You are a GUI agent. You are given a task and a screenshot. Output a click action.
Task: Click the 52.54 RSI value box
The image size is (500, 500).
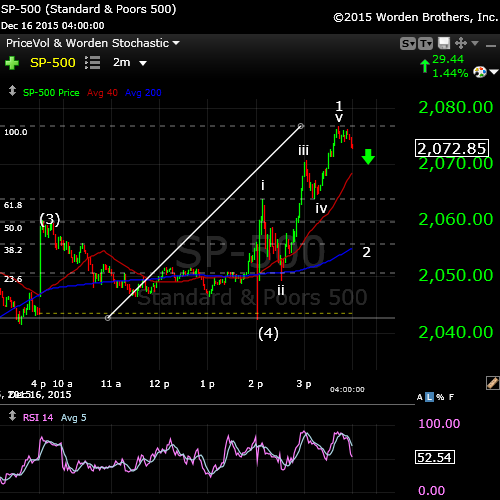(x=435, y=457)
